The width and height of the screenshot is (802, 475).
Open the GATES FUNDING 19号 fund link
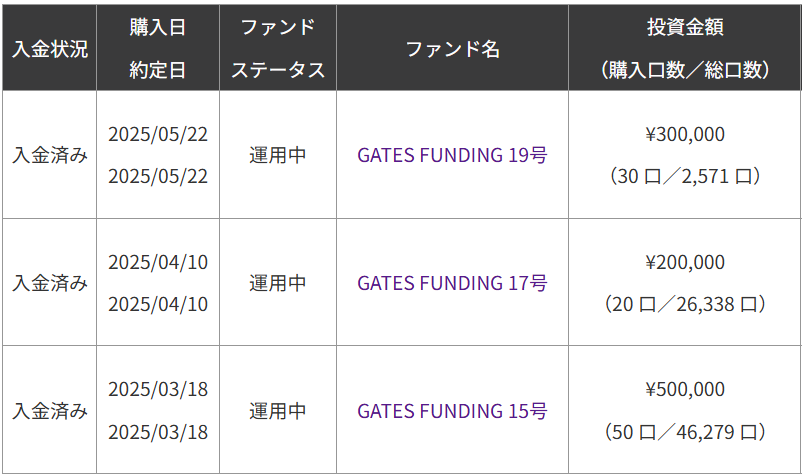pyautogui.click(x=452, y=155)
